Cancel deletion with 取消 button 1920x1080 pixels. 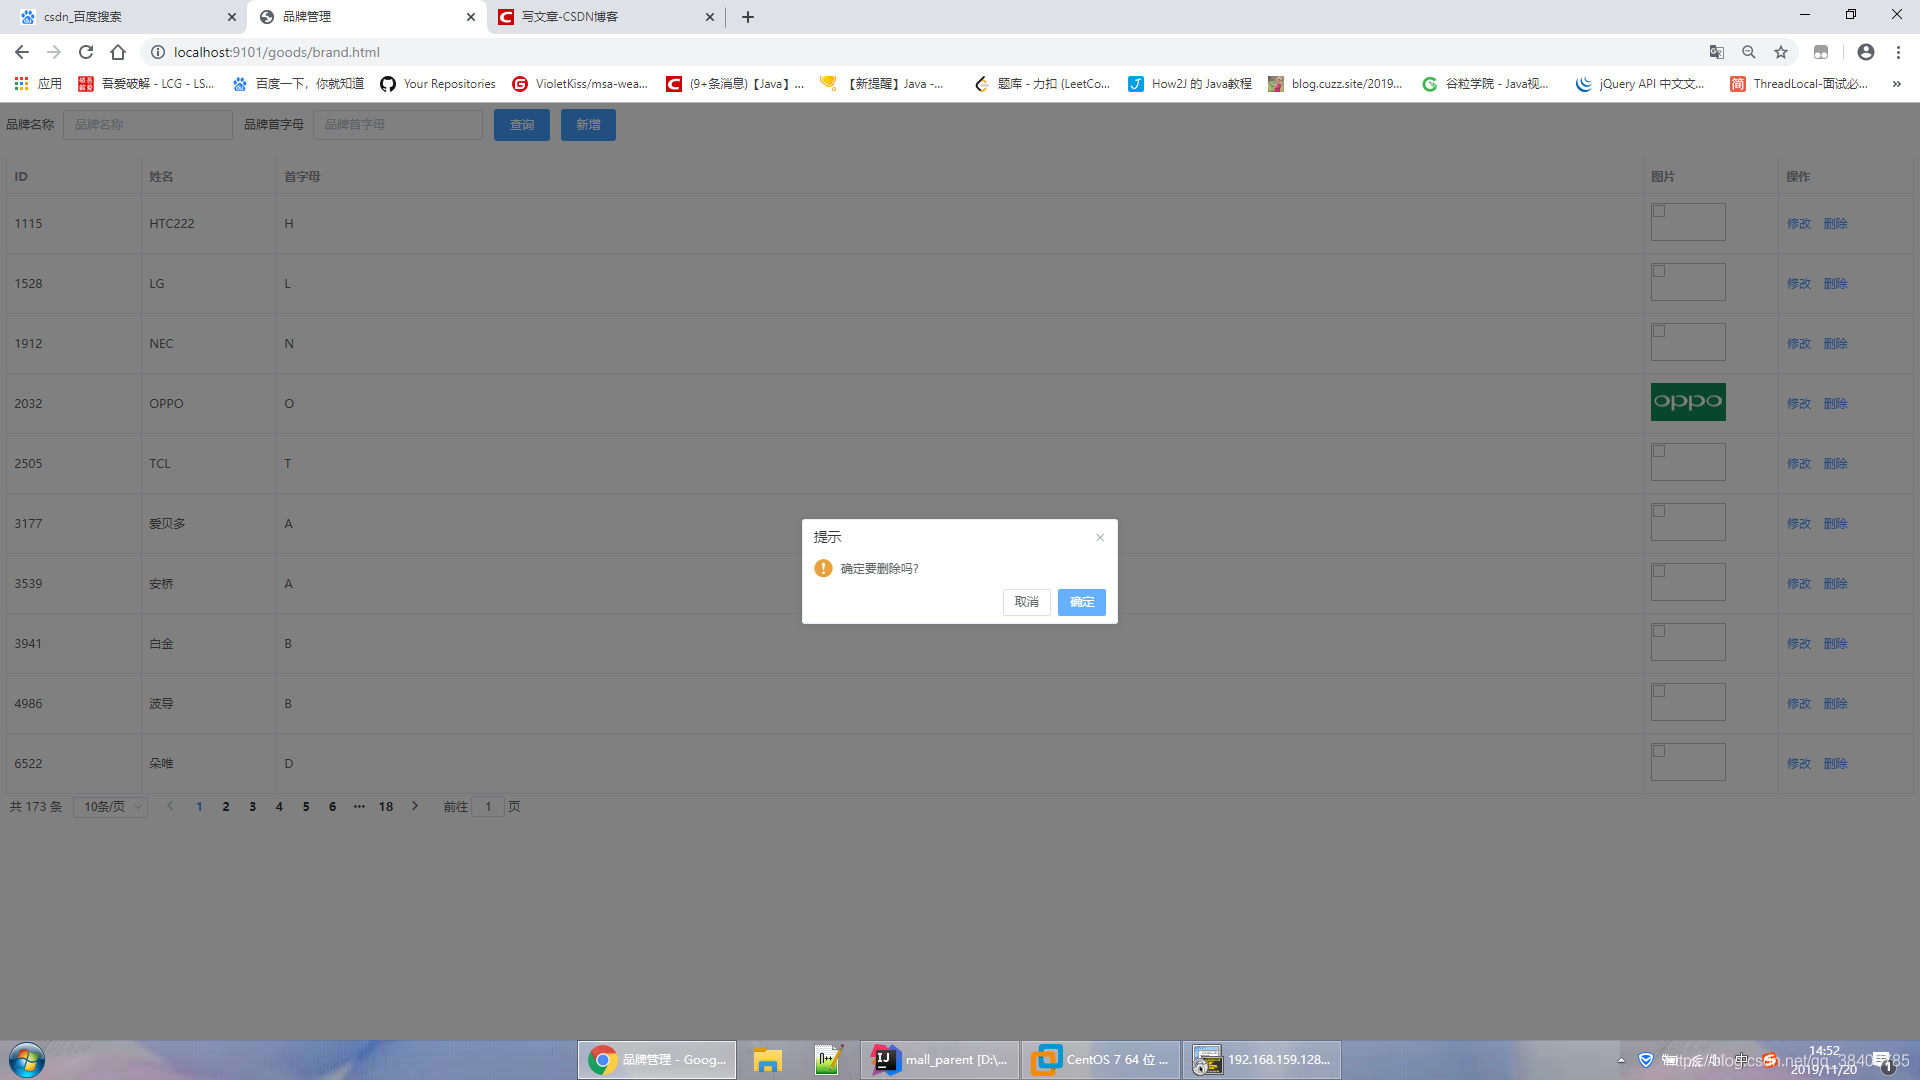tap(1026, 602)
